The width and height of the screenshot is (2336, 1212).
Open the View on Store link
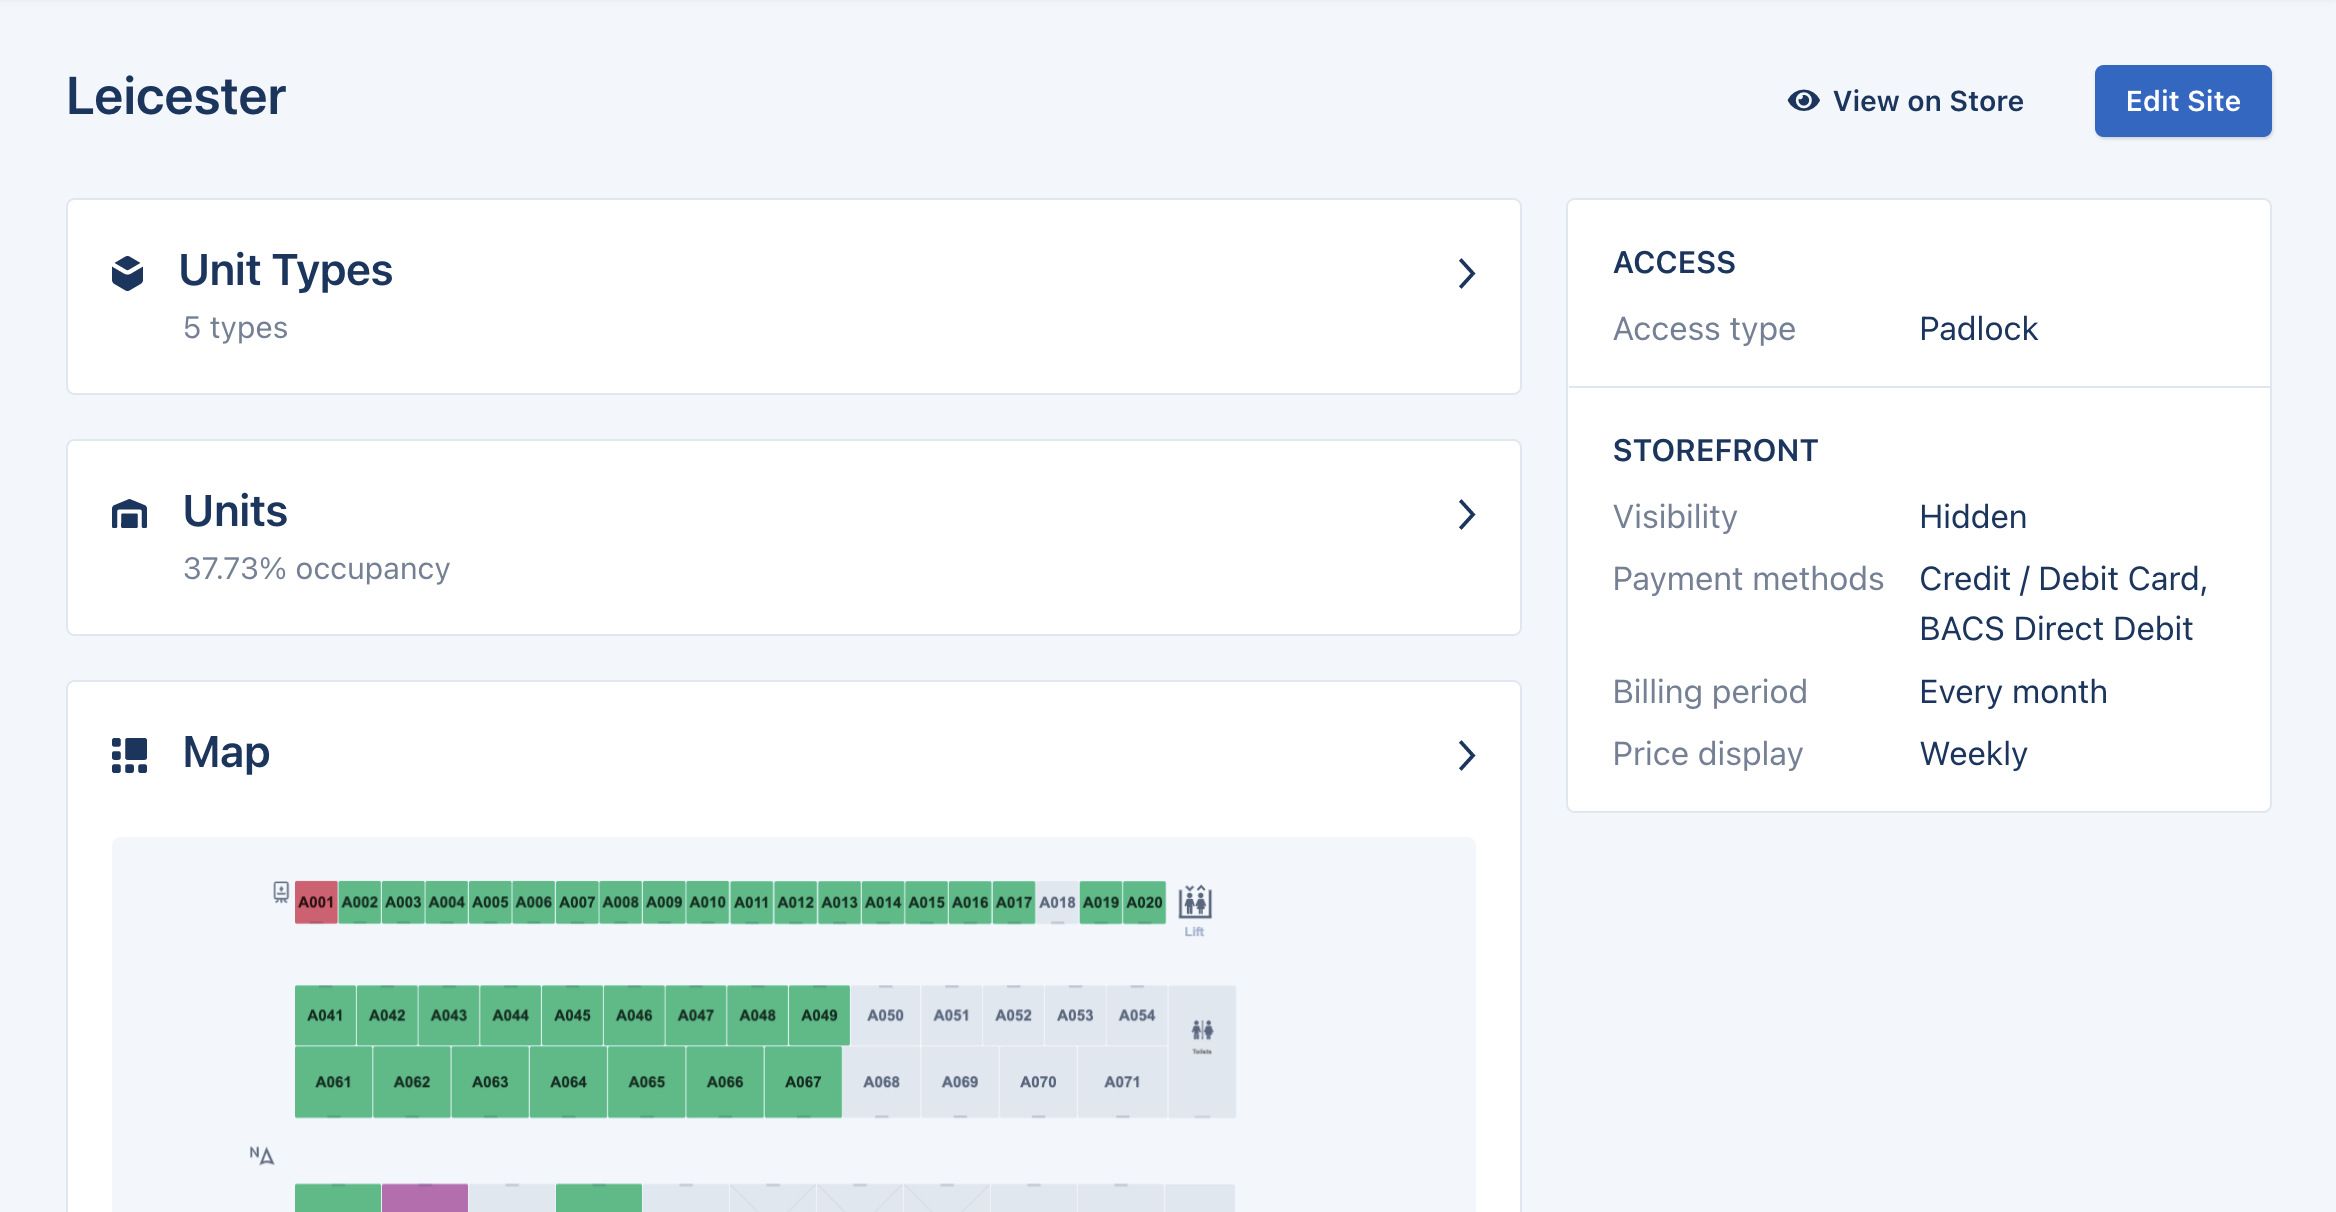click(x=1927, y=101)
